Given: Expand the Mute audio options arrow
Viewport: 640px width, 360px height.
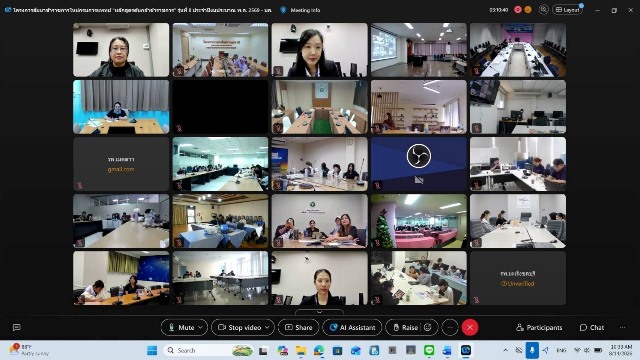Looking at the screenshot, I should 201,327.
